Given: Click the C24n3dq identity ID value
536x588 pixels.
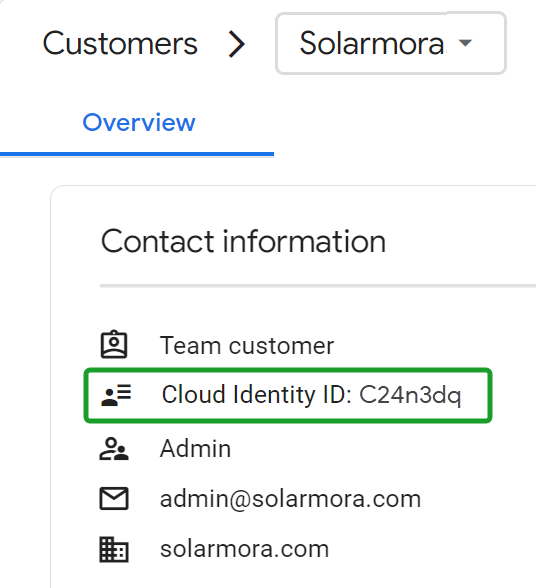Looking at the screenshot, I should [x=410, y=395].
